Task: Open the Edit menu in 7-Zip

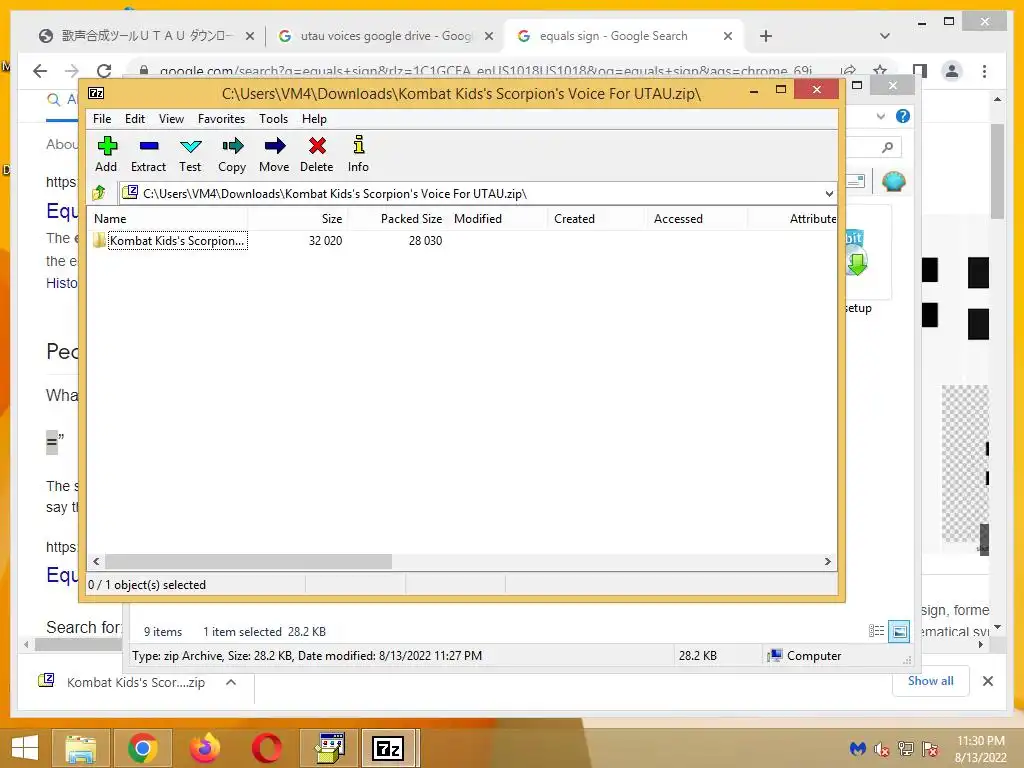Action: [x=135, y=119]
